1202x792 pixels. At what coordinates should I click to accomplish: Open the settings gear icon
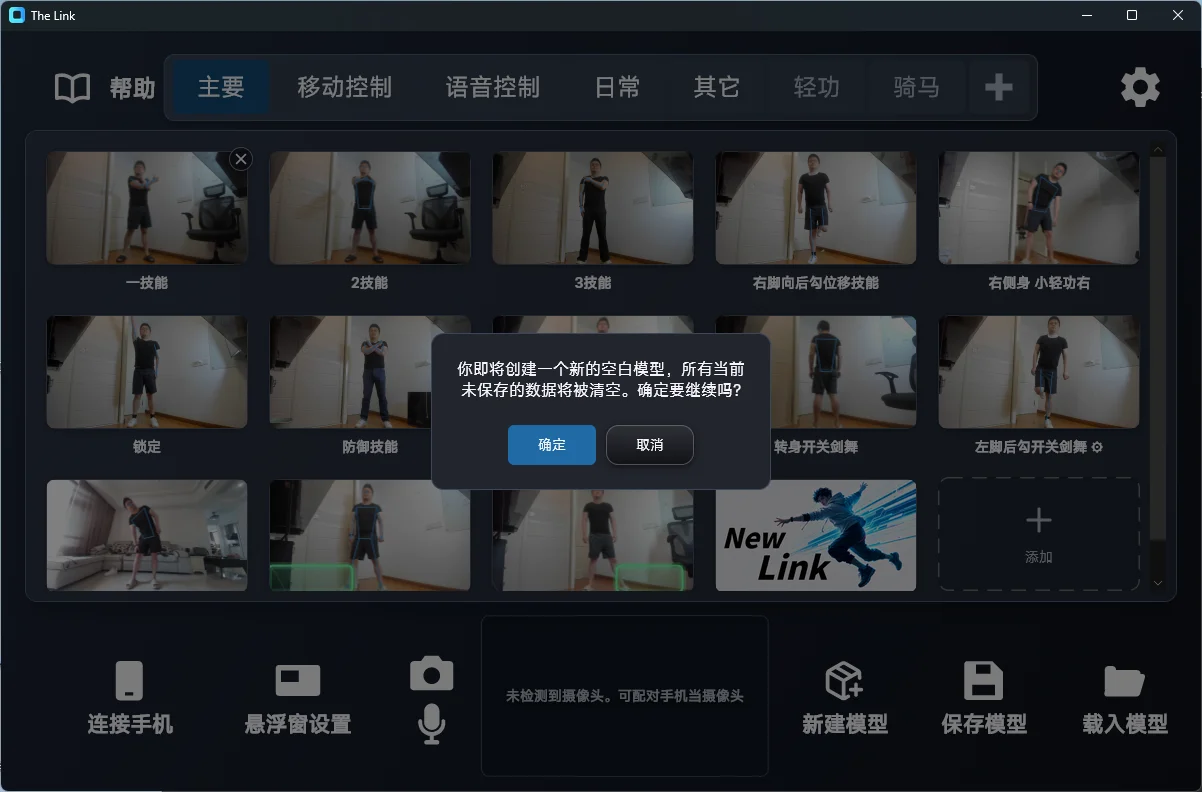tap(1140, 88)
